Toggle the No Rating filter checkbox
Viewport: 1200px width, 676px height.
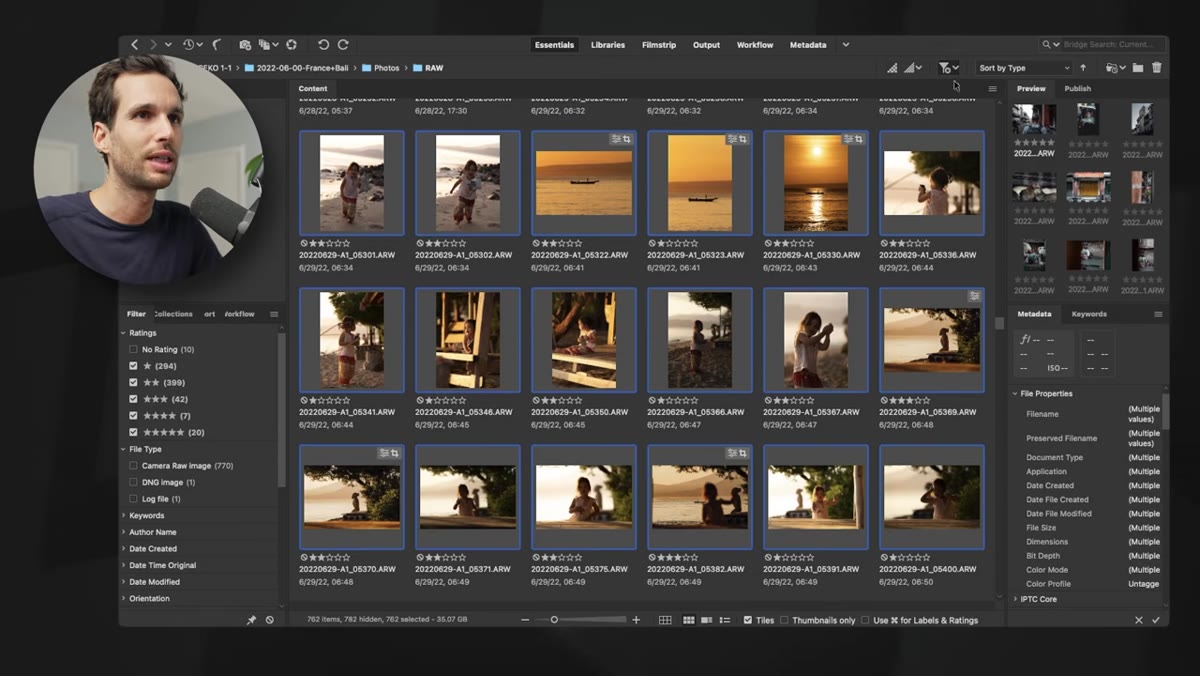133,349
